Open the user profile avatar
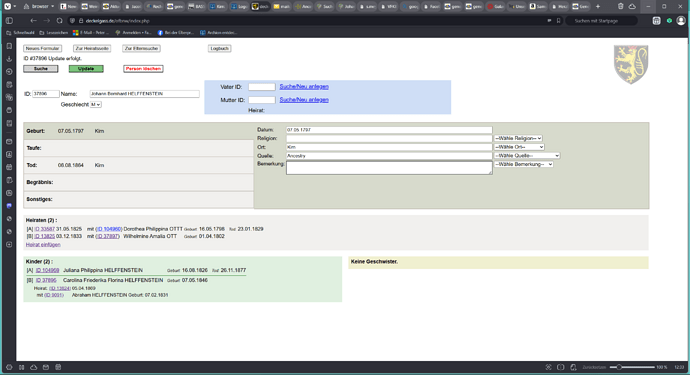Image resolution: width=690 pixels, height=375 pixels. pos(681,21)
